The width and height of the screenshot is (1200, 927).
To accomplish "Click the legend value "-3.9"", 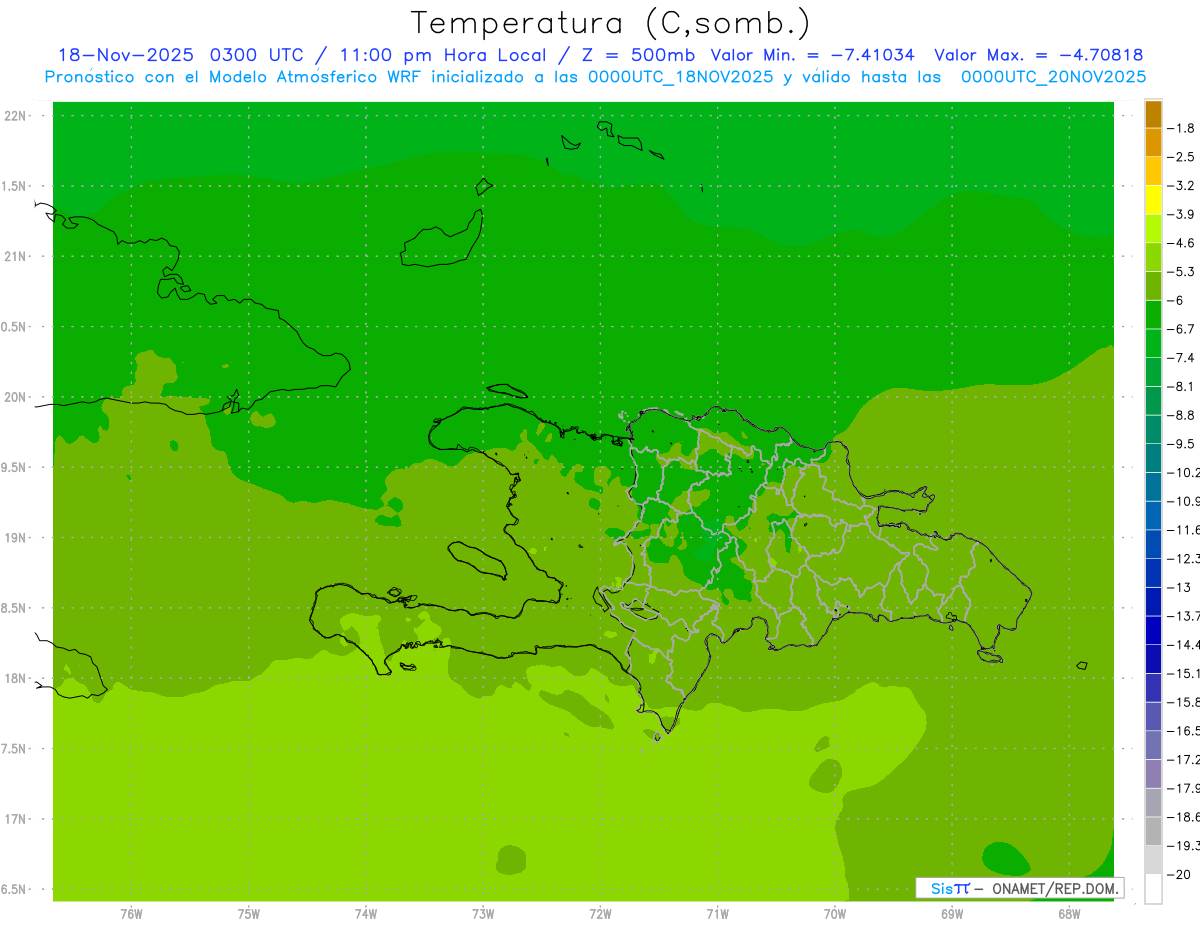I will coord(1182,214).
